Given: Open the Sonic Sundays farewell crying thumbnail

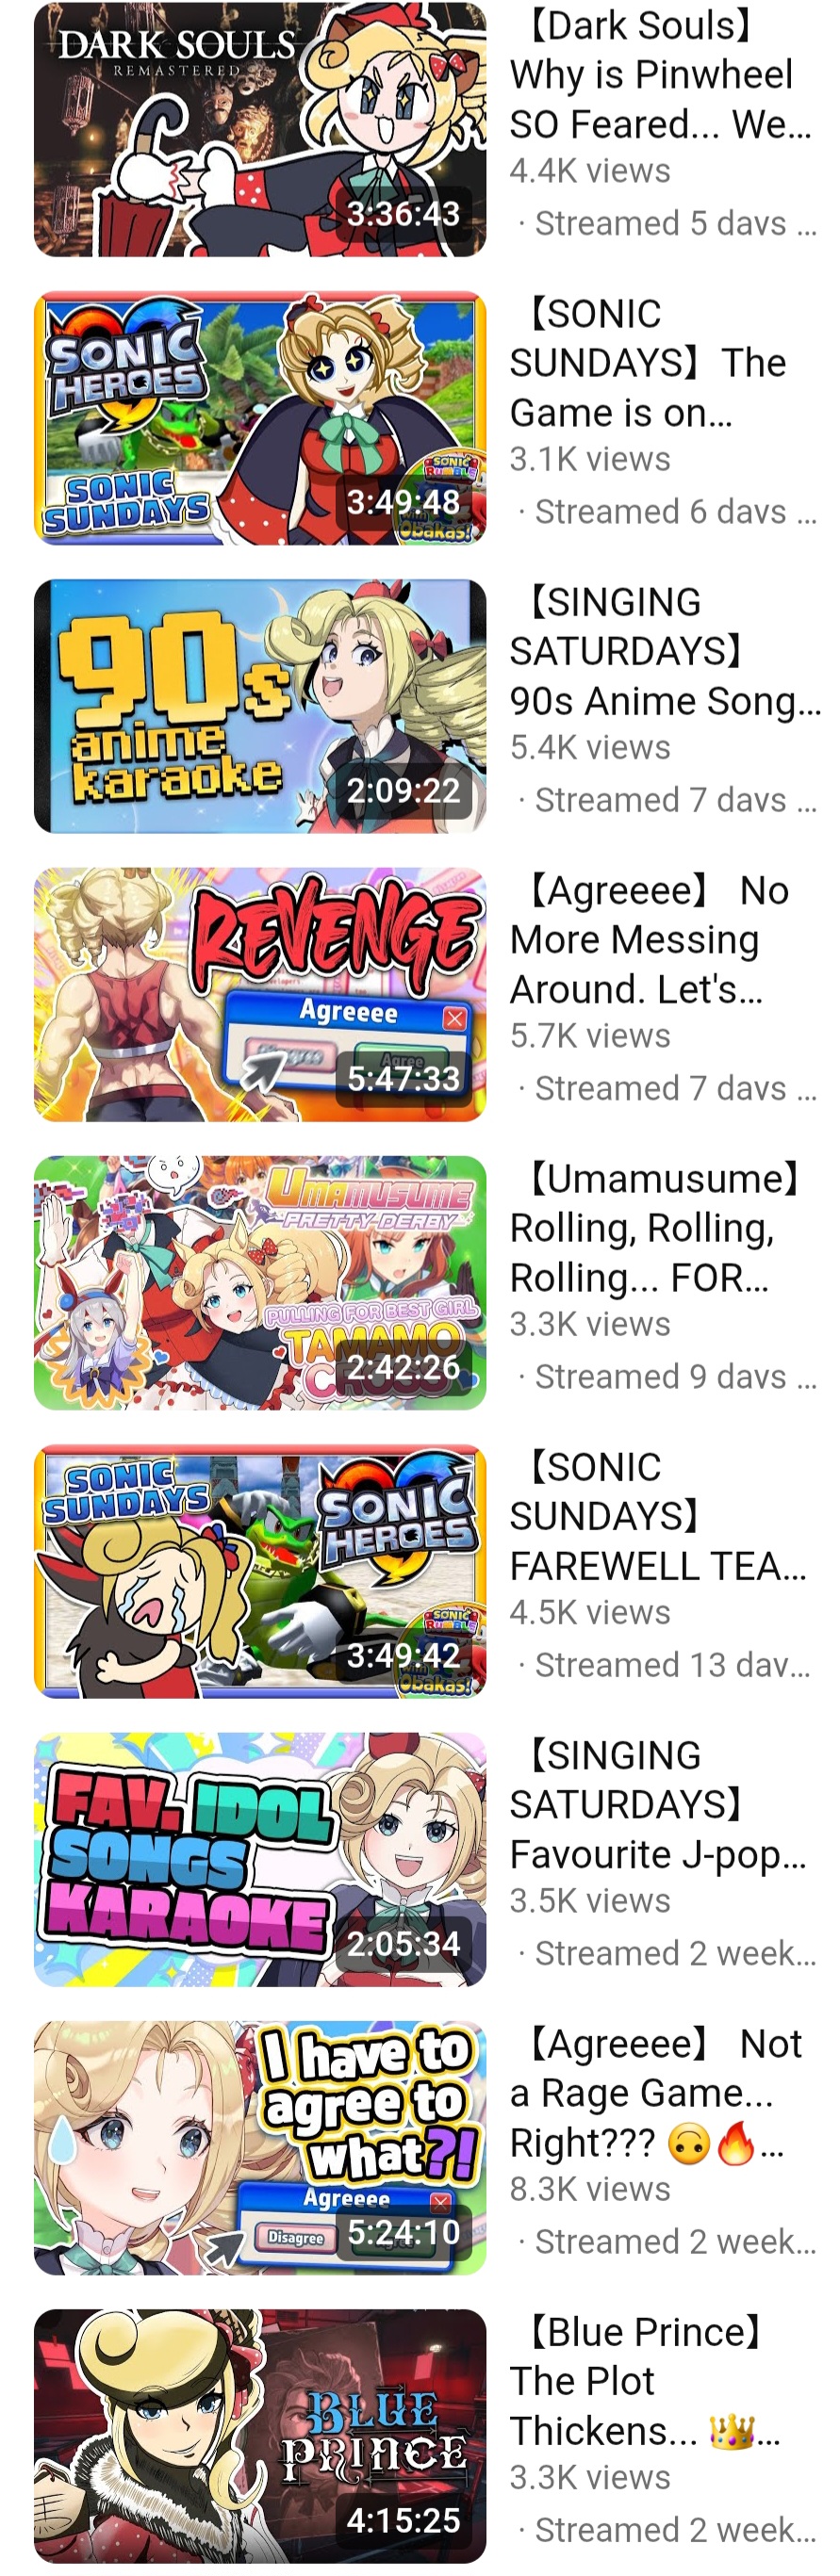Looking at the screenshot, I should coord(260,1571).
